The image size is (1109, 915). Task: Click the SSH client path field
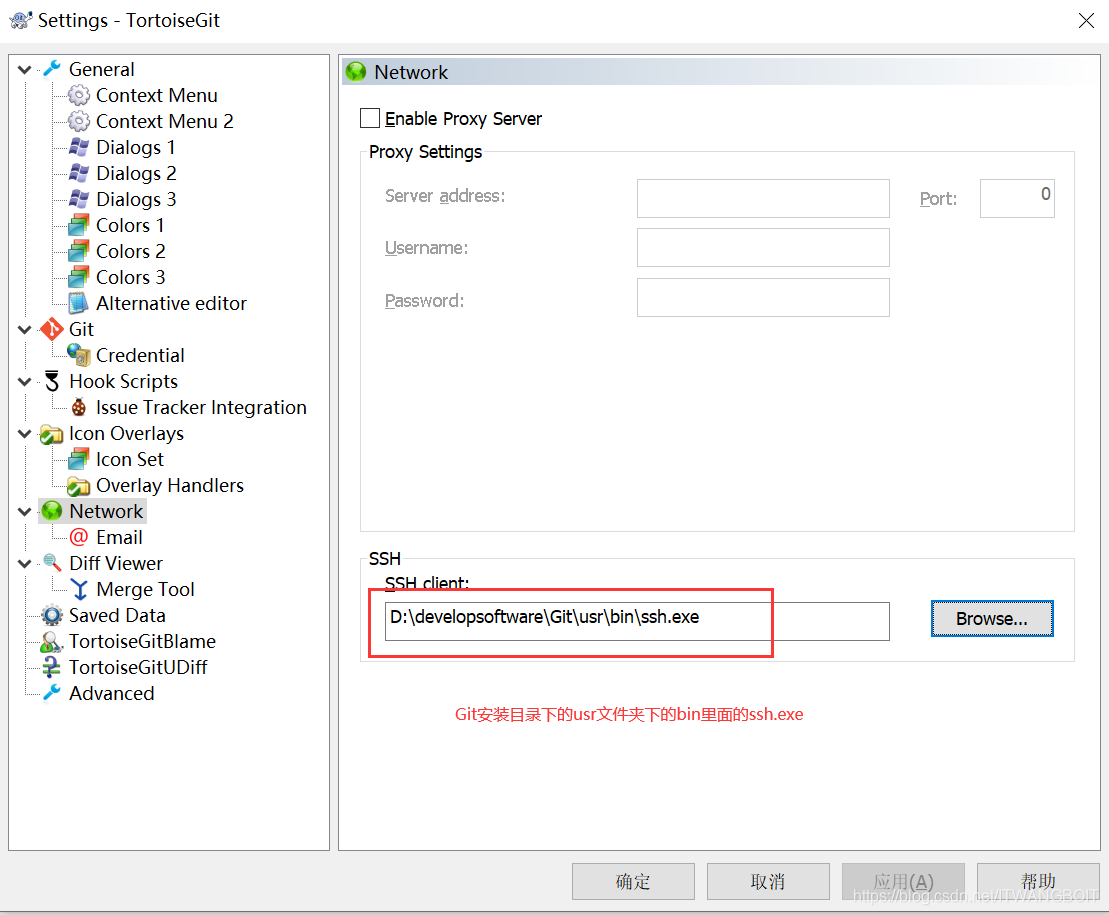pyautogui.click(x=637, y=621)
